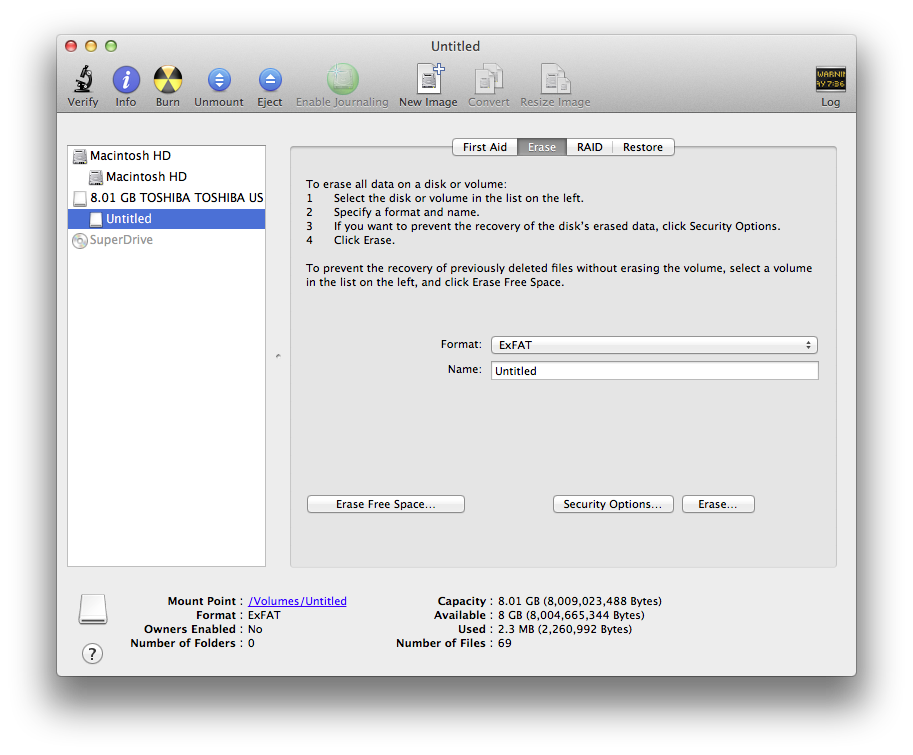Click the Available value 8 GB
Viewport: 913px width, 755px height.
[x=571, y=615]
